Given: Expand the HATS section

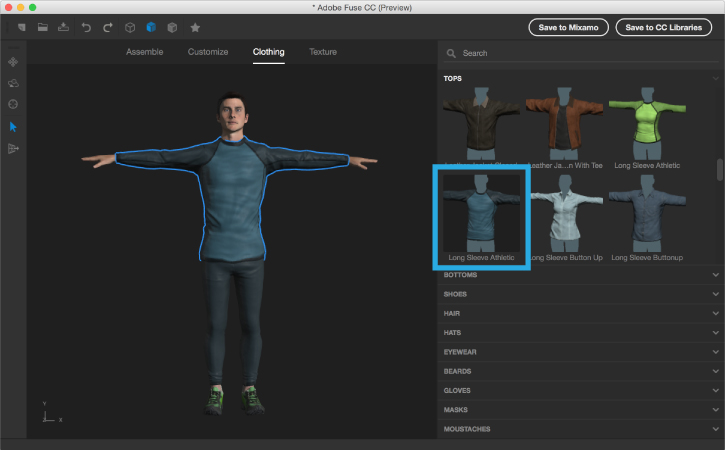Looking at the screenshot, I should [x=581, y=333].
